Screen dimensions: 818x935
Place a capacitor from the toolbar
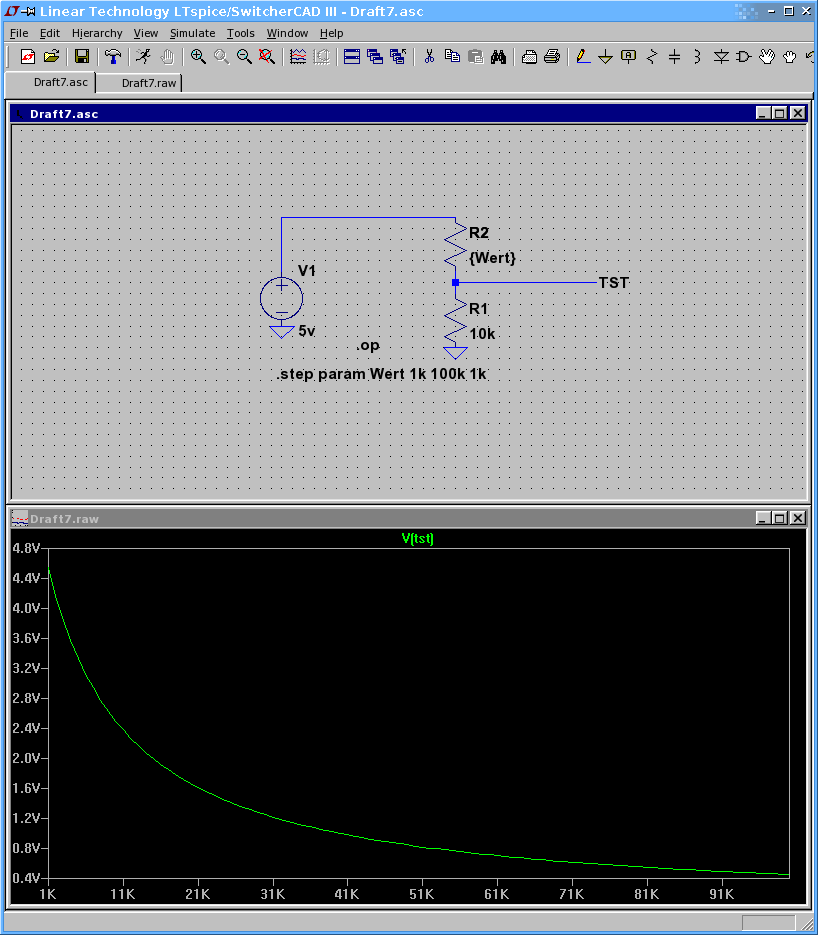coord(674,57)
